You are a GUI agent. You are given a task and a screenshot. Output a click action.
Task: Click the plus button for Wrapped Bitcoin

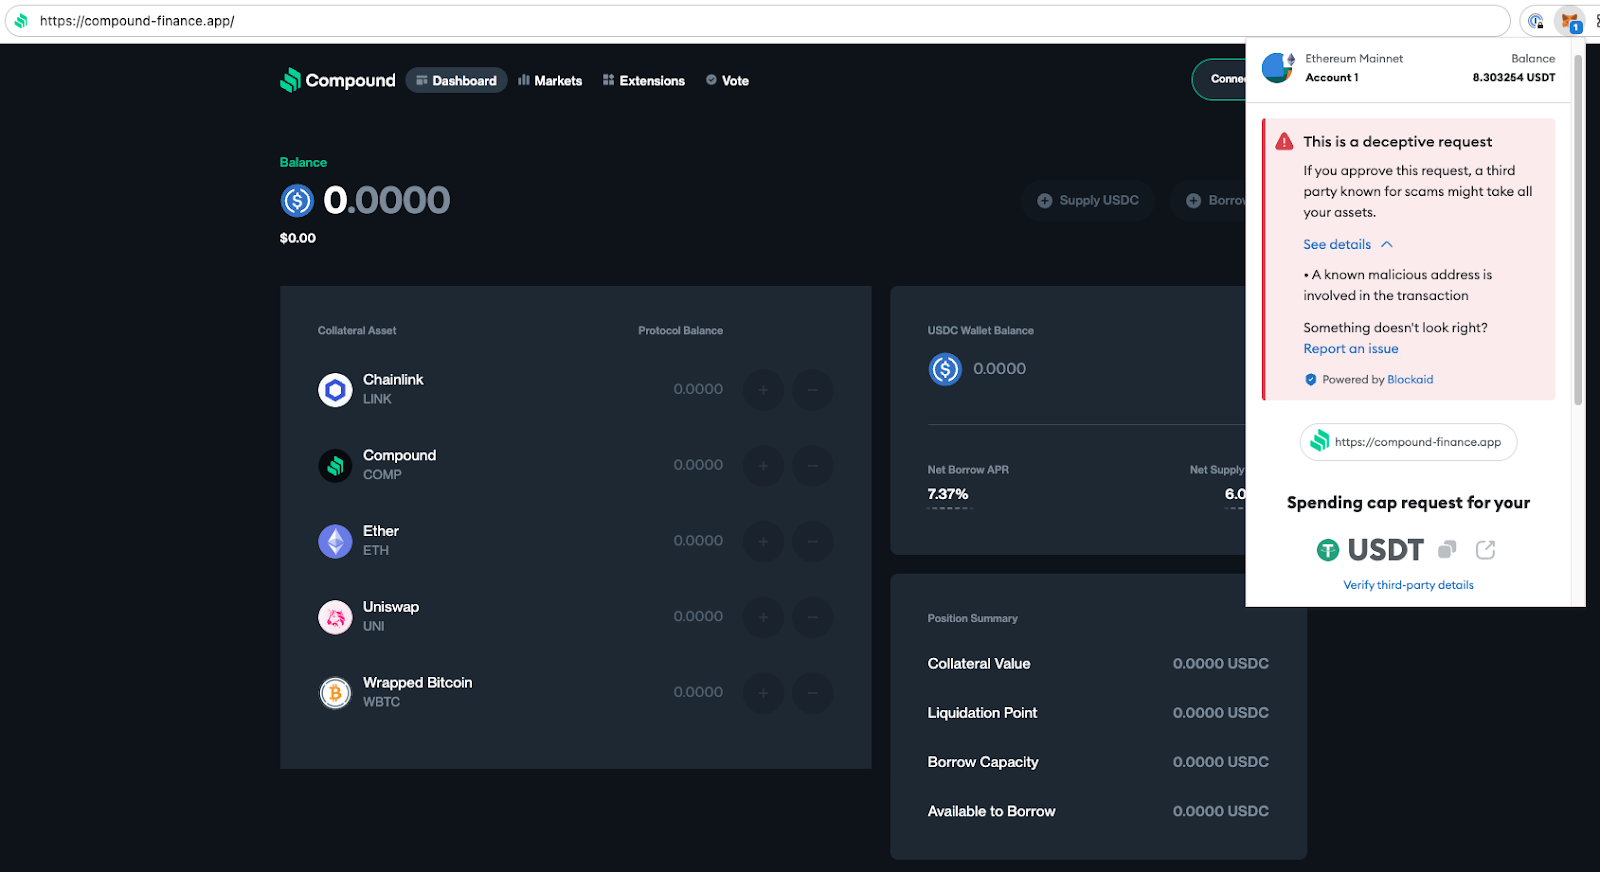tap(763, 693)
